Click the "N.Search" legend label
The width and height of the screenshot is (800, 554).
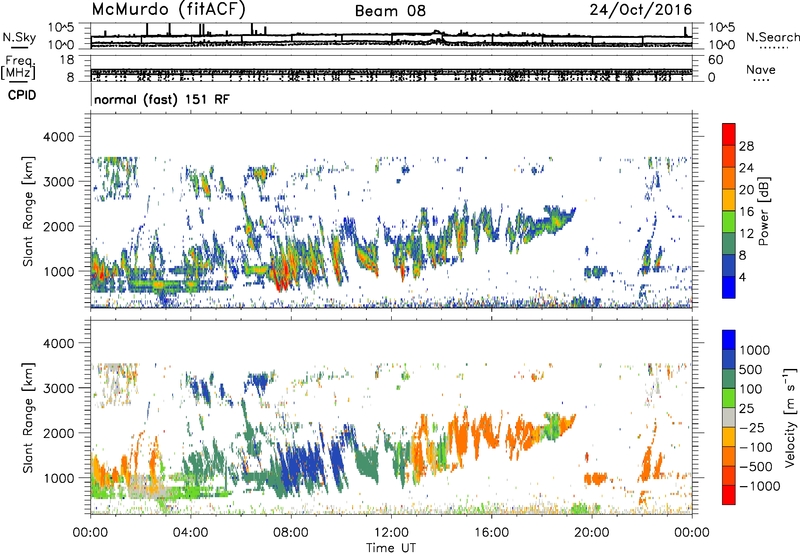[772, 37]
